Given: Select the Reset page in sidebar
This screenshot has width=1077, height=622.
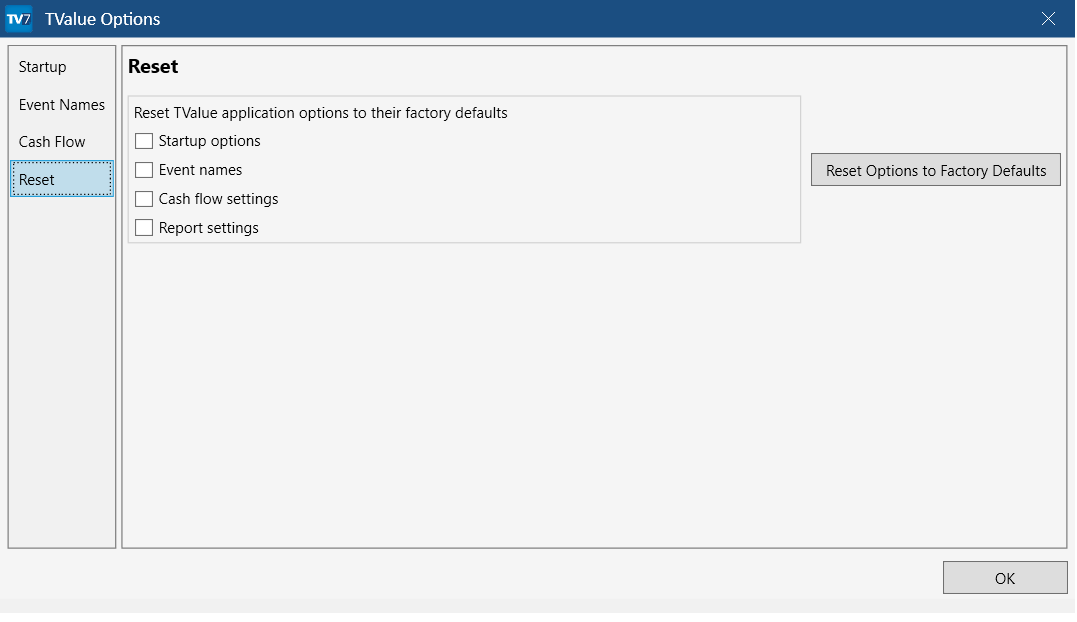Looking at the screenshot, I should pyautogui.click(x=62, y=179).
